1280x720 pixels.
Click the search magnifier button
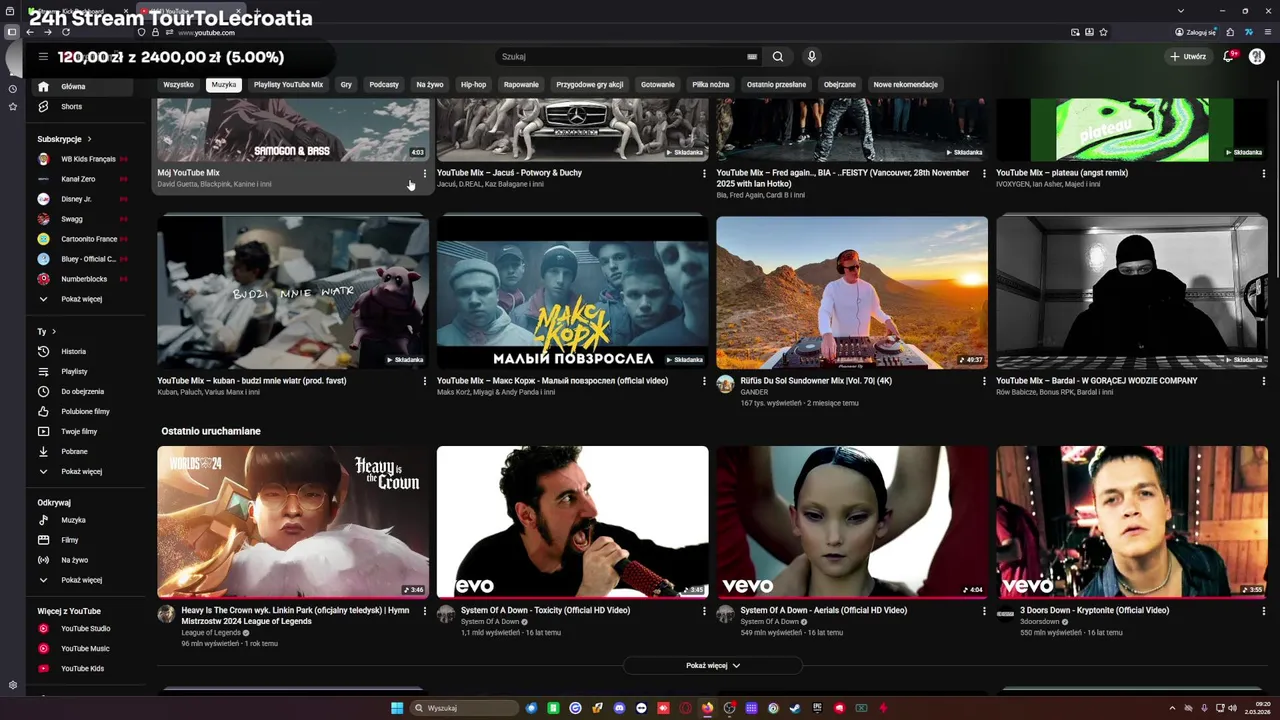point(778,57)
